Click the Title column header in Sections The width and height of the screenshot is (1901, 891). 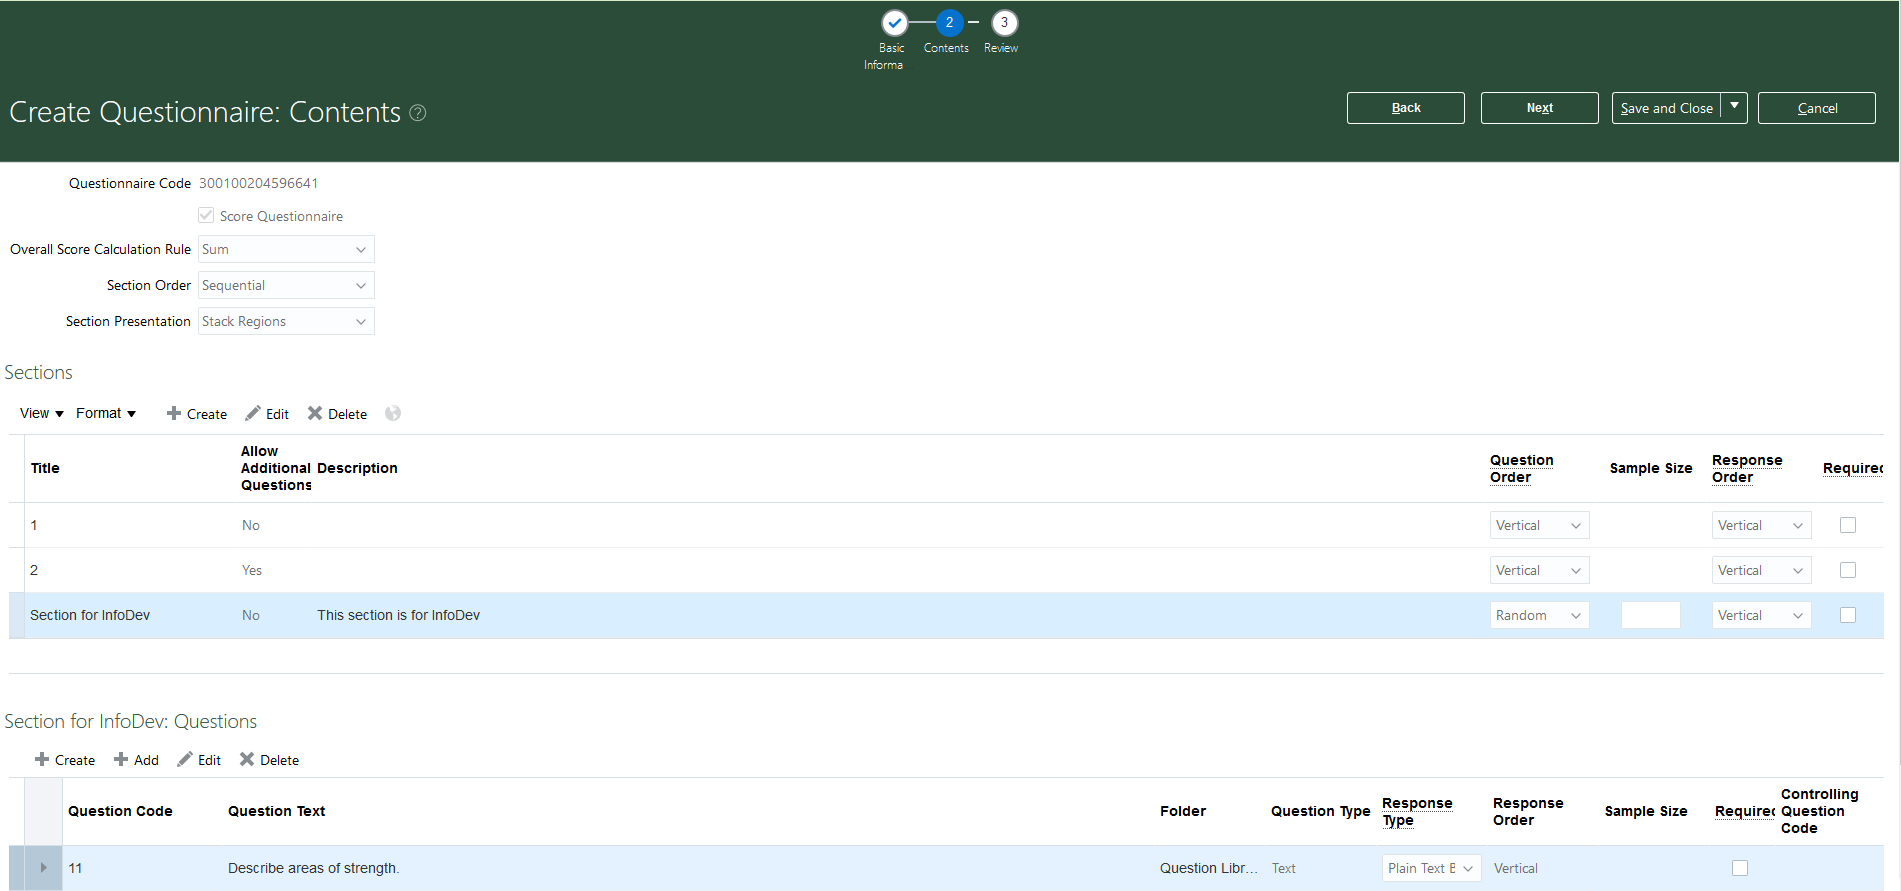(45, 468)
